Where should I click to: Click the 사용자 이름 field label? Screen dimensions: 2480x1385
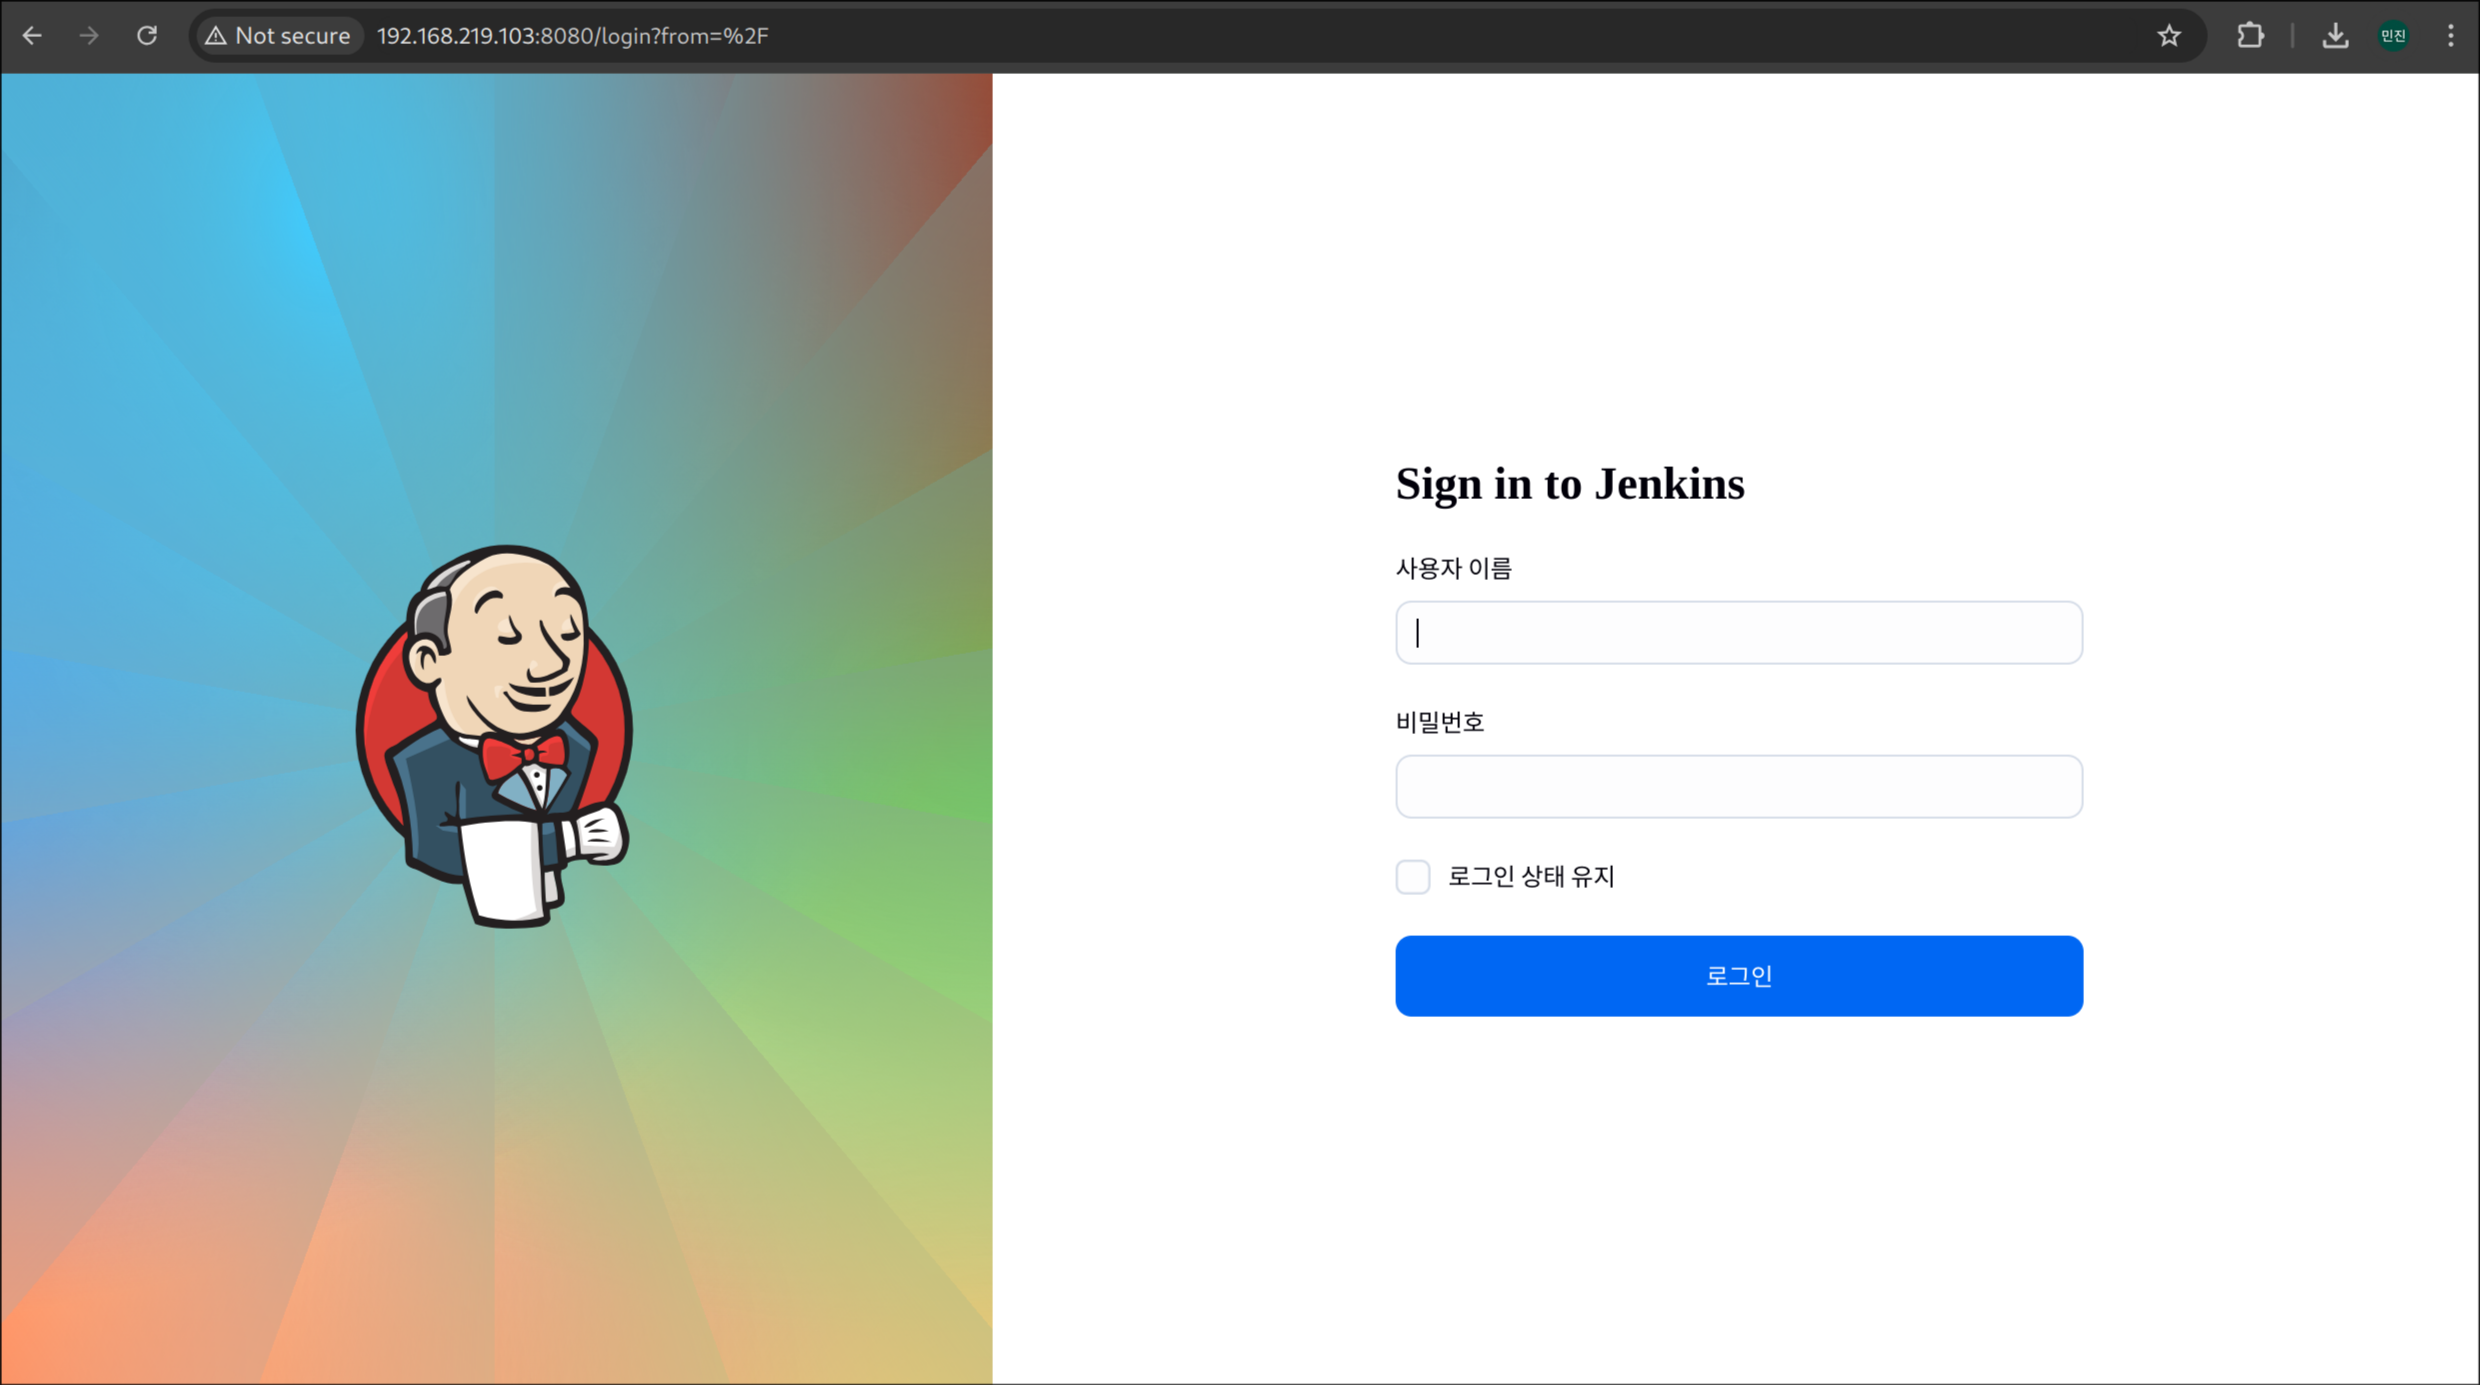click(x=1453, y=568)
